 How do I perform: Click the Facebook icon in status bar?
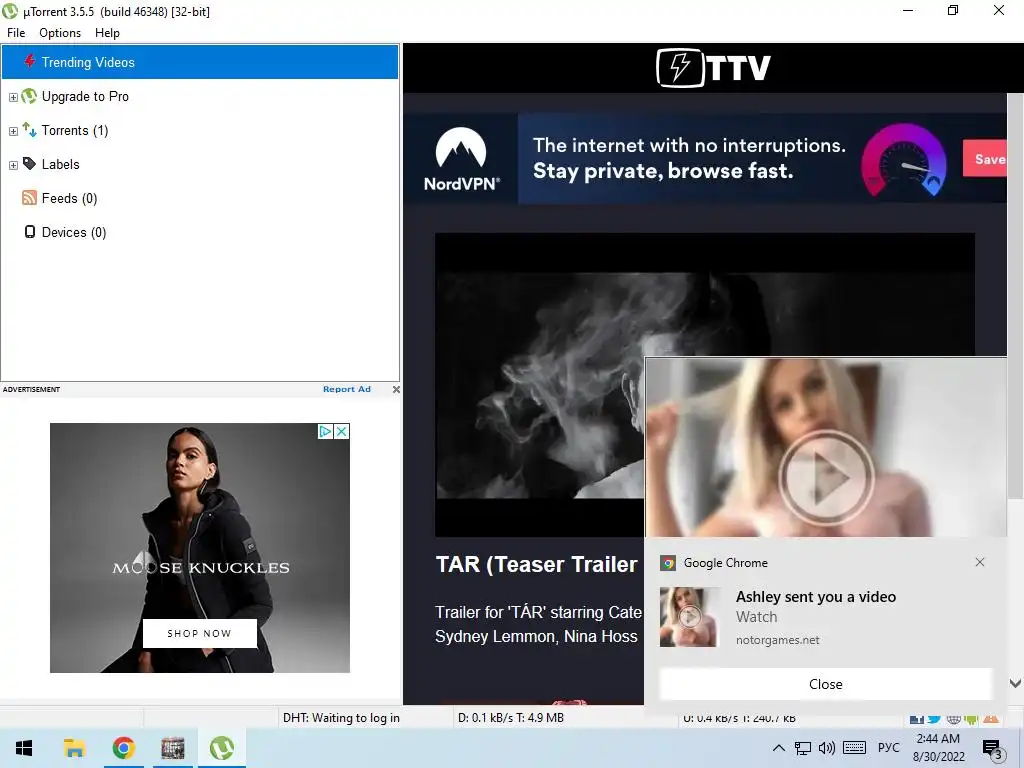(917, 718)
